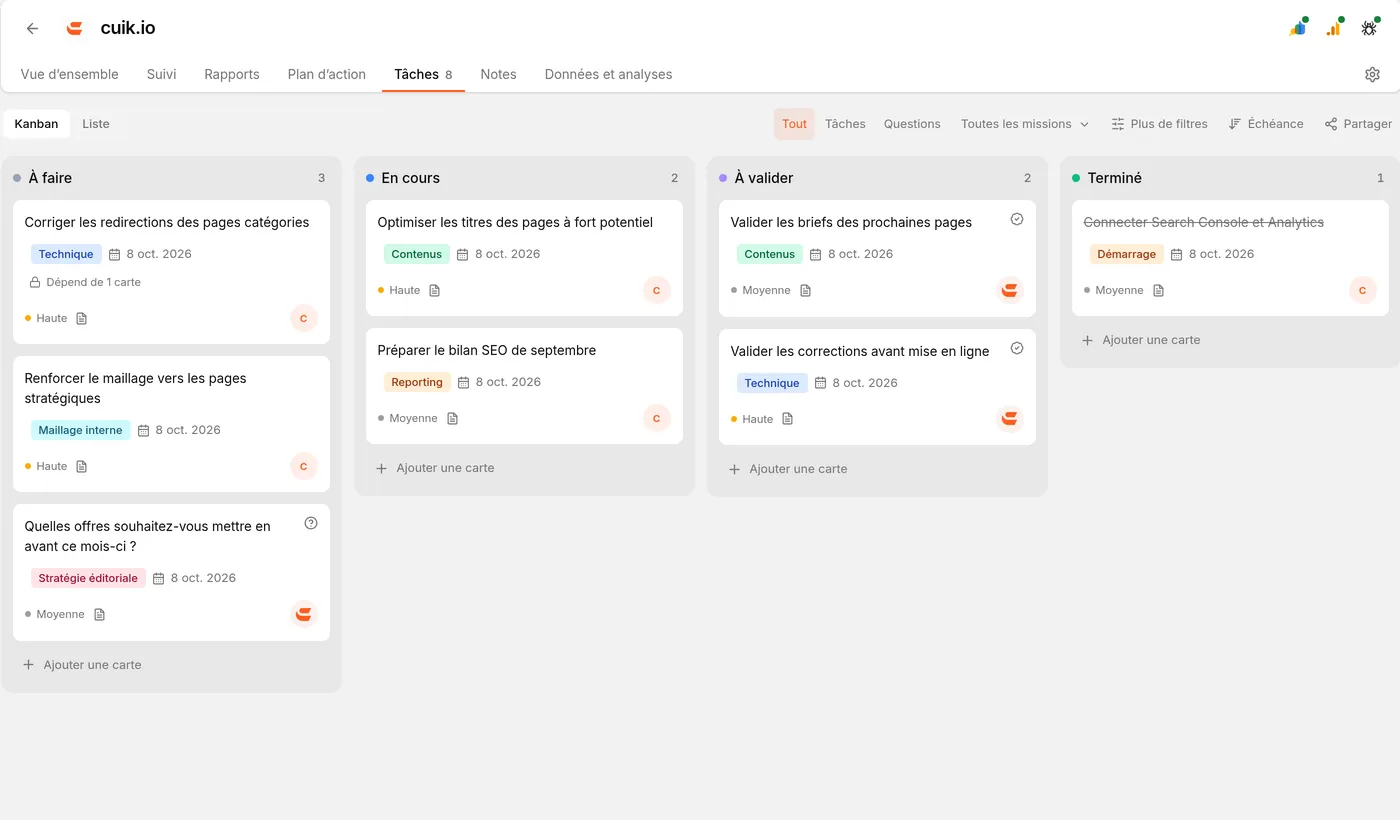Filter by Questions only
This screenshot has height=820, width=1400.
point(912,124)
